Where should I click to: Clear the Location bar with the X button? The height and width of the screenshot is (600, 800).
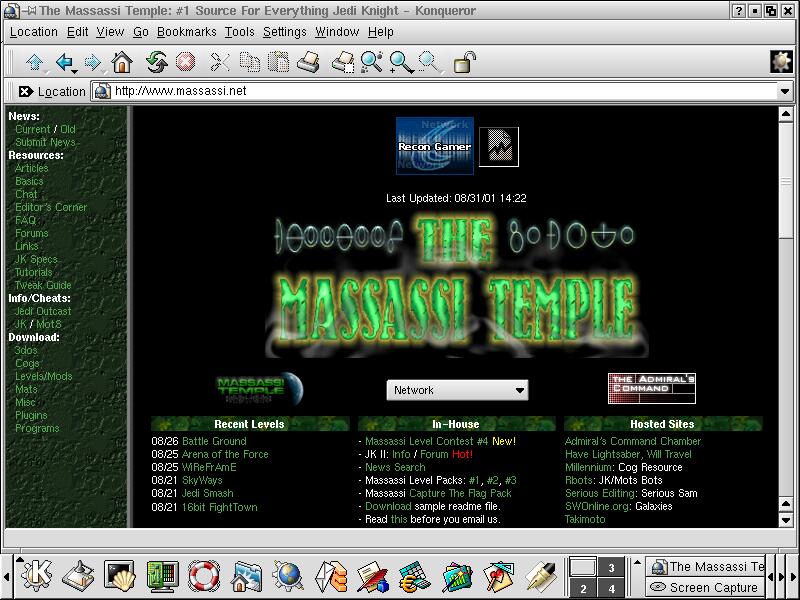point(26,91)
